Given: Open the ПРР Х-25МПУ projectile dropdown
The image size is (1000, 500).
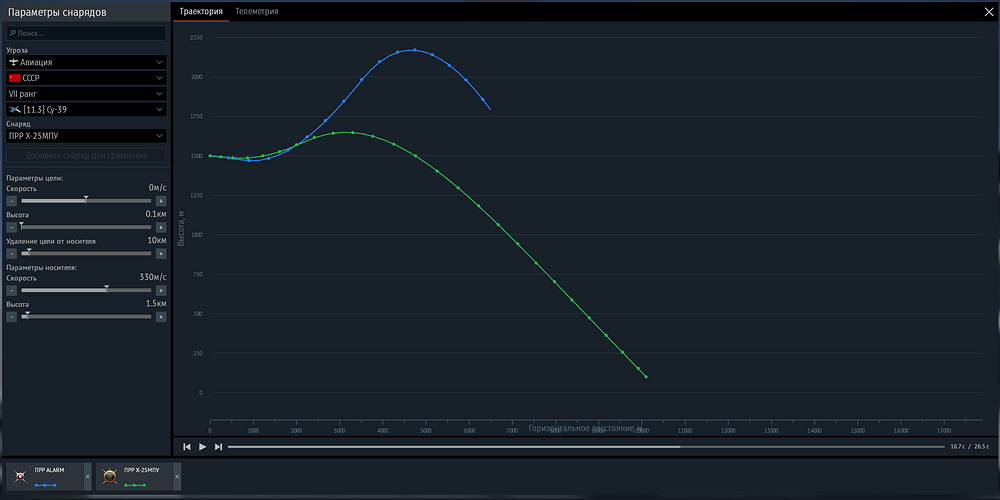Looking at the screenshot, I should click(x=86, y=136).
